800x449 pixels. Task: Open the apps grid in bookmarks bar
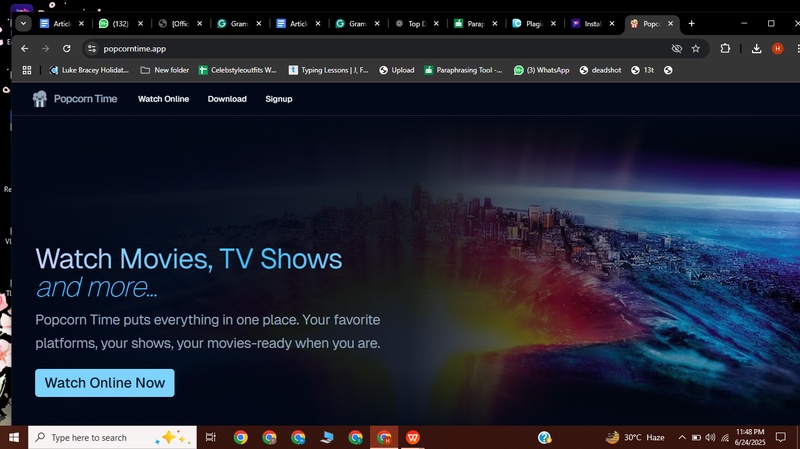pos(27,70)
